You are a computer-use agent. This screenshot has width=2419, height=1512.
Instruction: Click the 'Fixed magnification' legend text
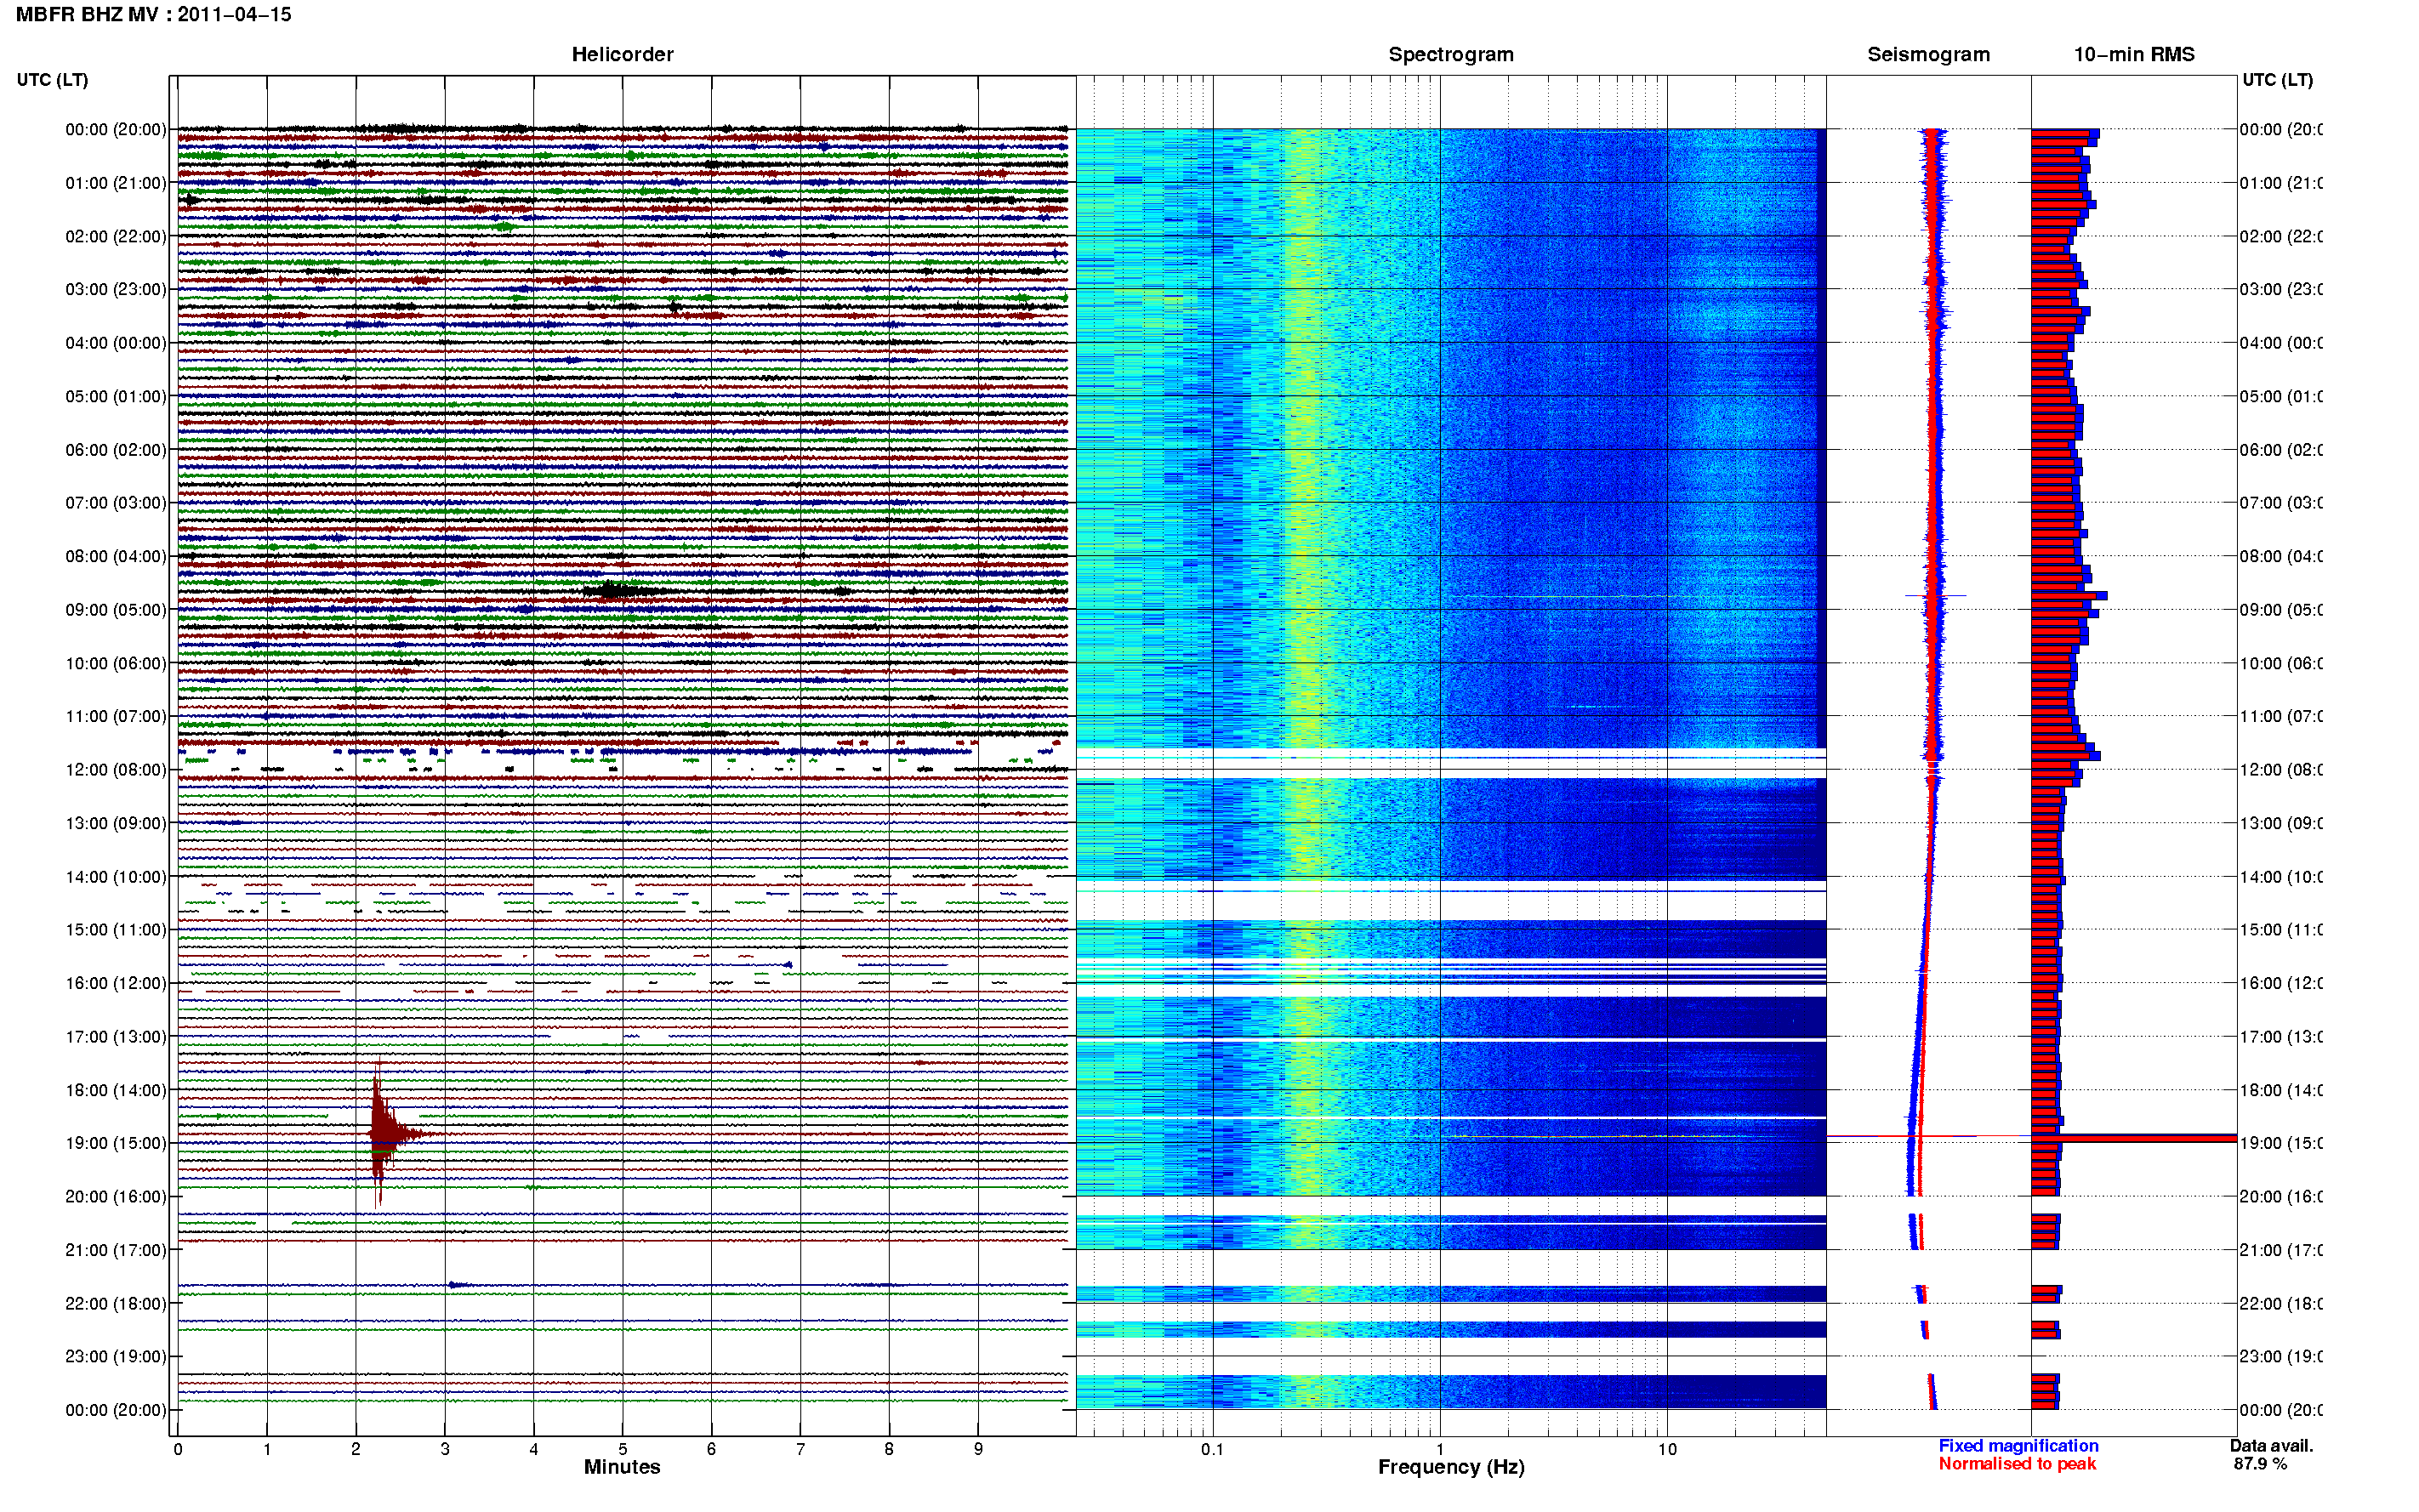2018,1446
